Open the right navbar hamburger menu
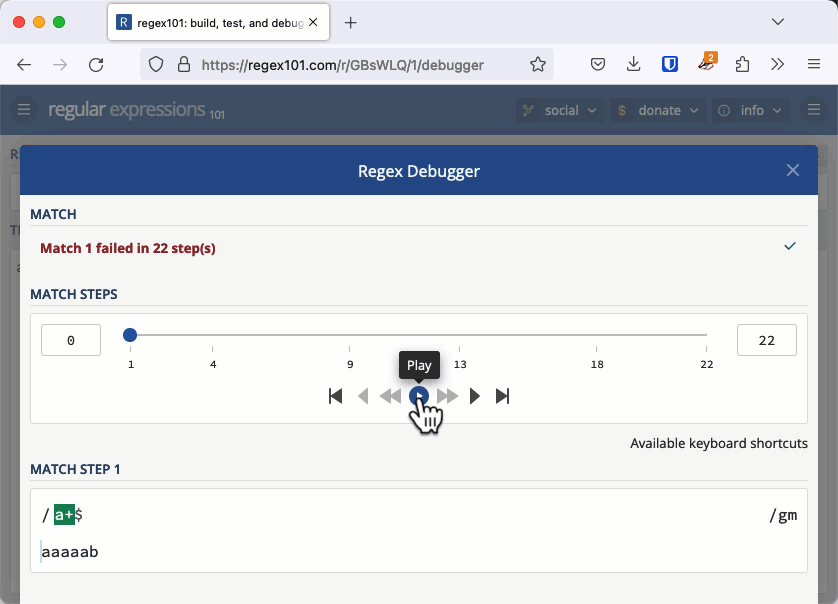This screenshot has width=838, height=604. [x=814, y=110]
